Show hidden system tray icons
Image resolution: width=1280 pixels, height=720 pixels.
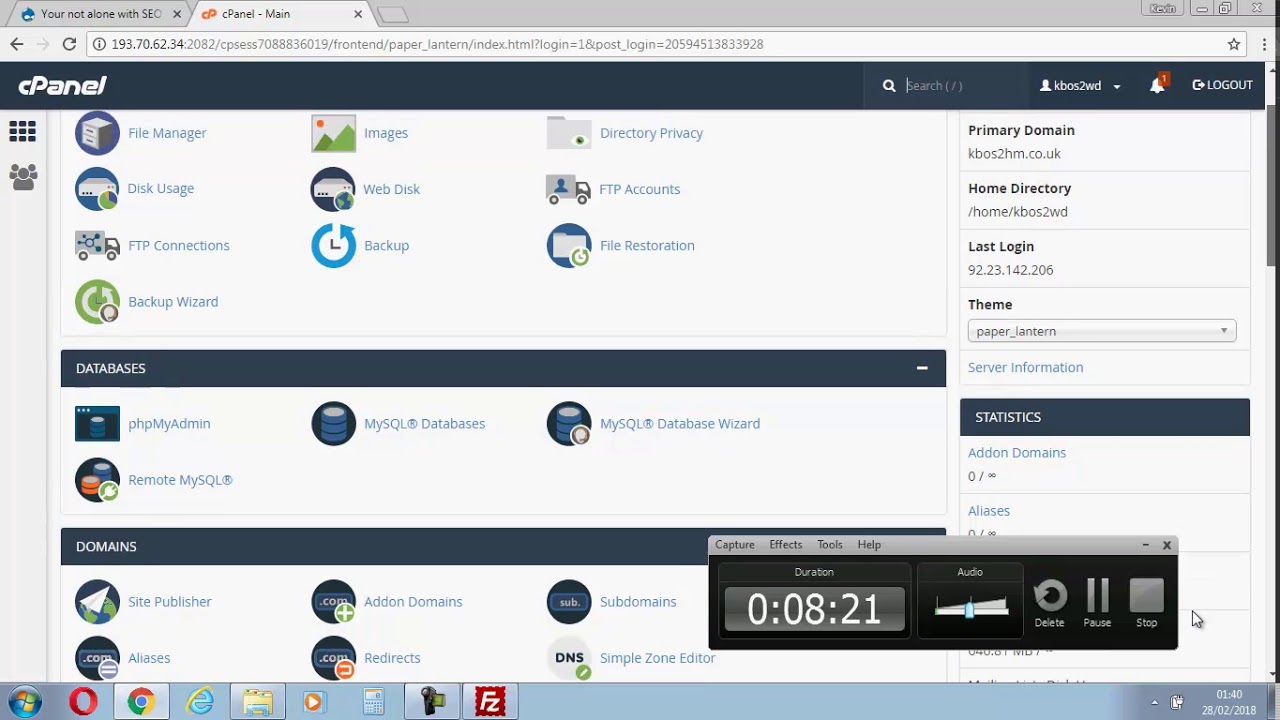tap(1154, 702)
